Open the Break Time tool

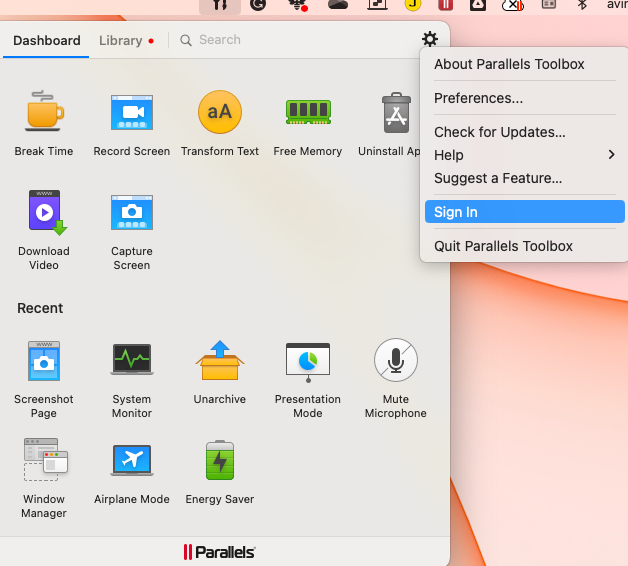coord(44,112)
